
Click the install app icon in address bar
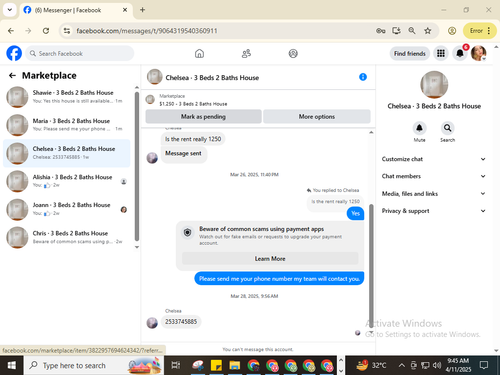tap(396, 31)
